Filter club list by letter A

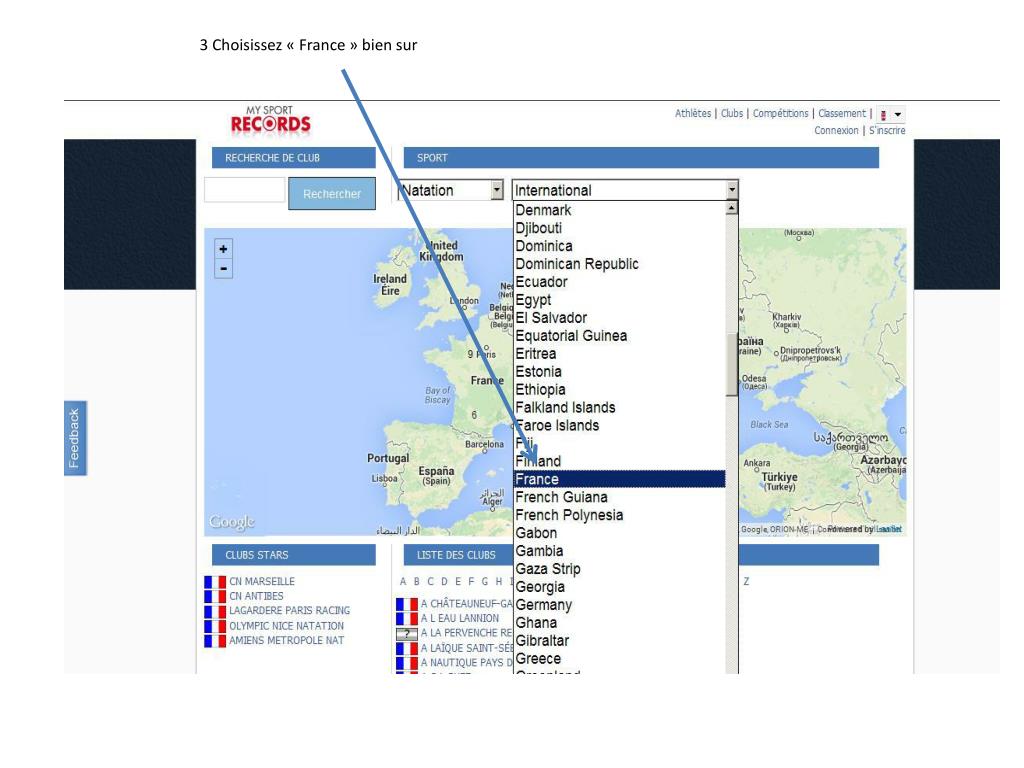point(403,581)
